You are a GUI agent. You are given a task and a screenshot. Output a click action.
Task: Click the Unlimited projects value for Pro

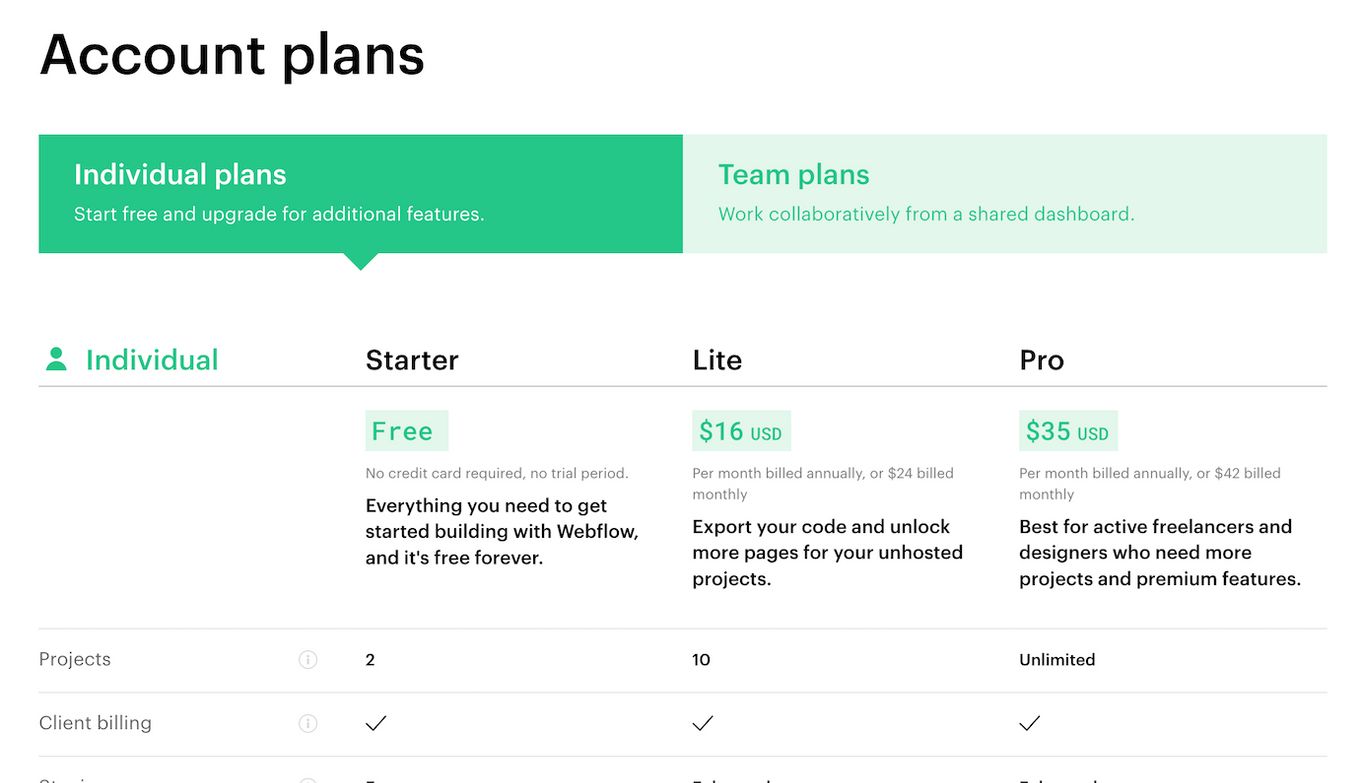1057,660
